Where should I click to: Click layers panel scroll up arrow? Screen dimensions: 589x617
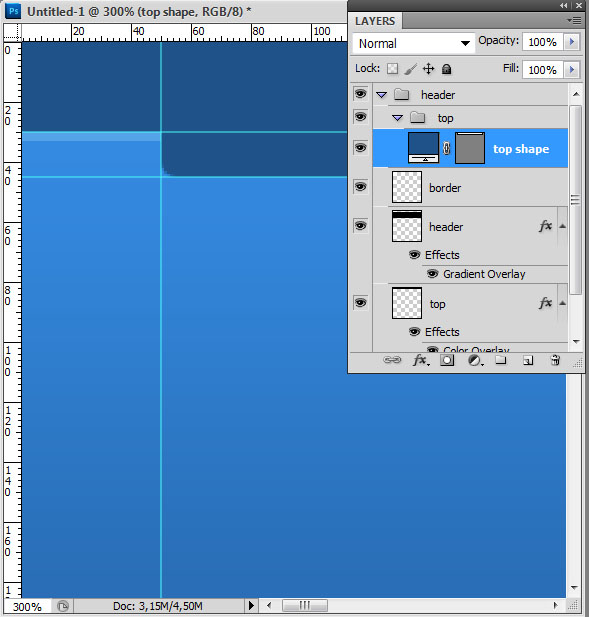click(576, 94)
